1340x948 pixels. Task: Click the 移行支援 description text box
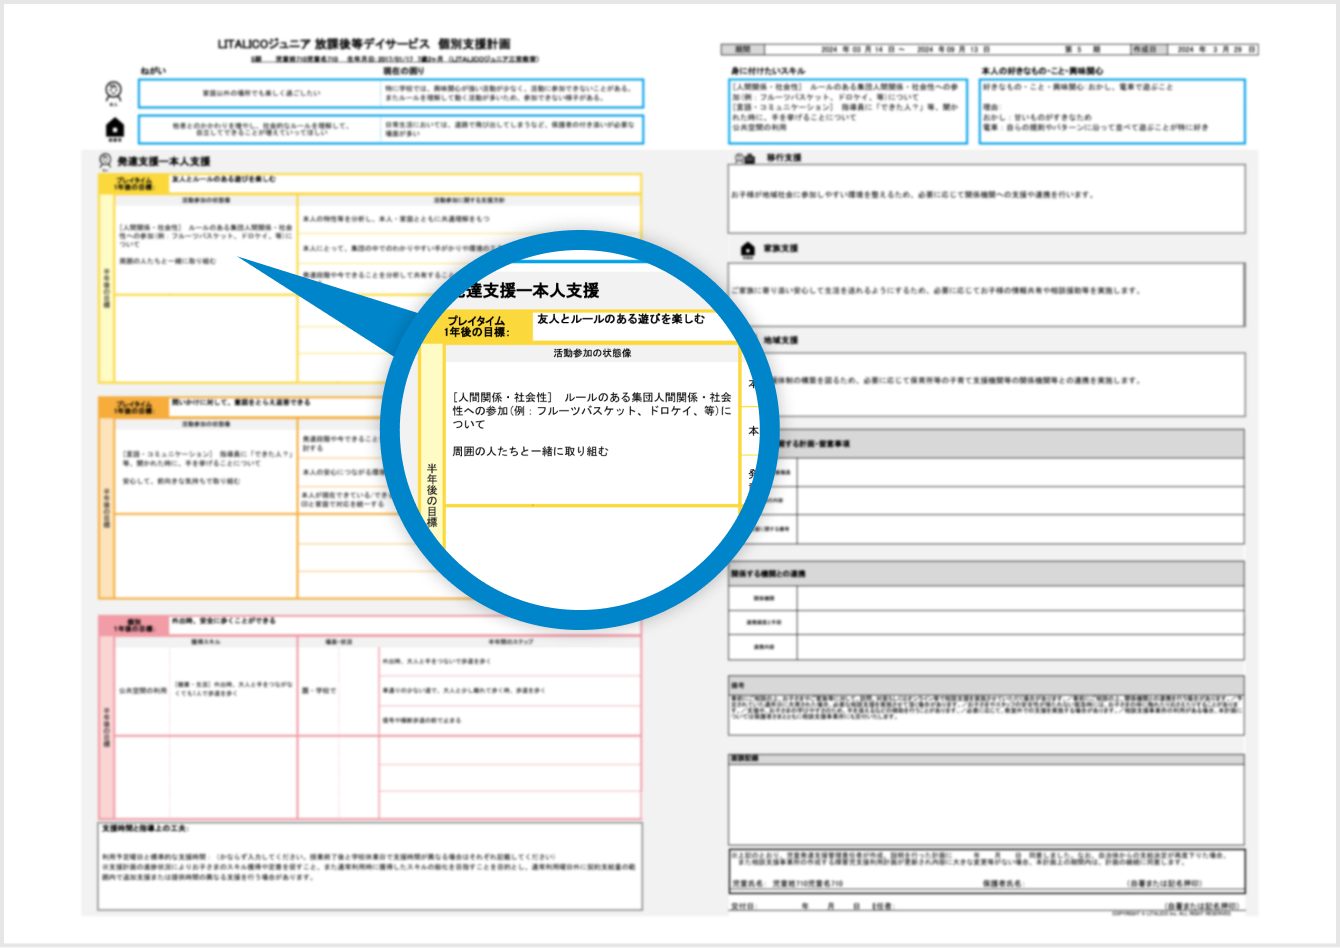(986, 199)
